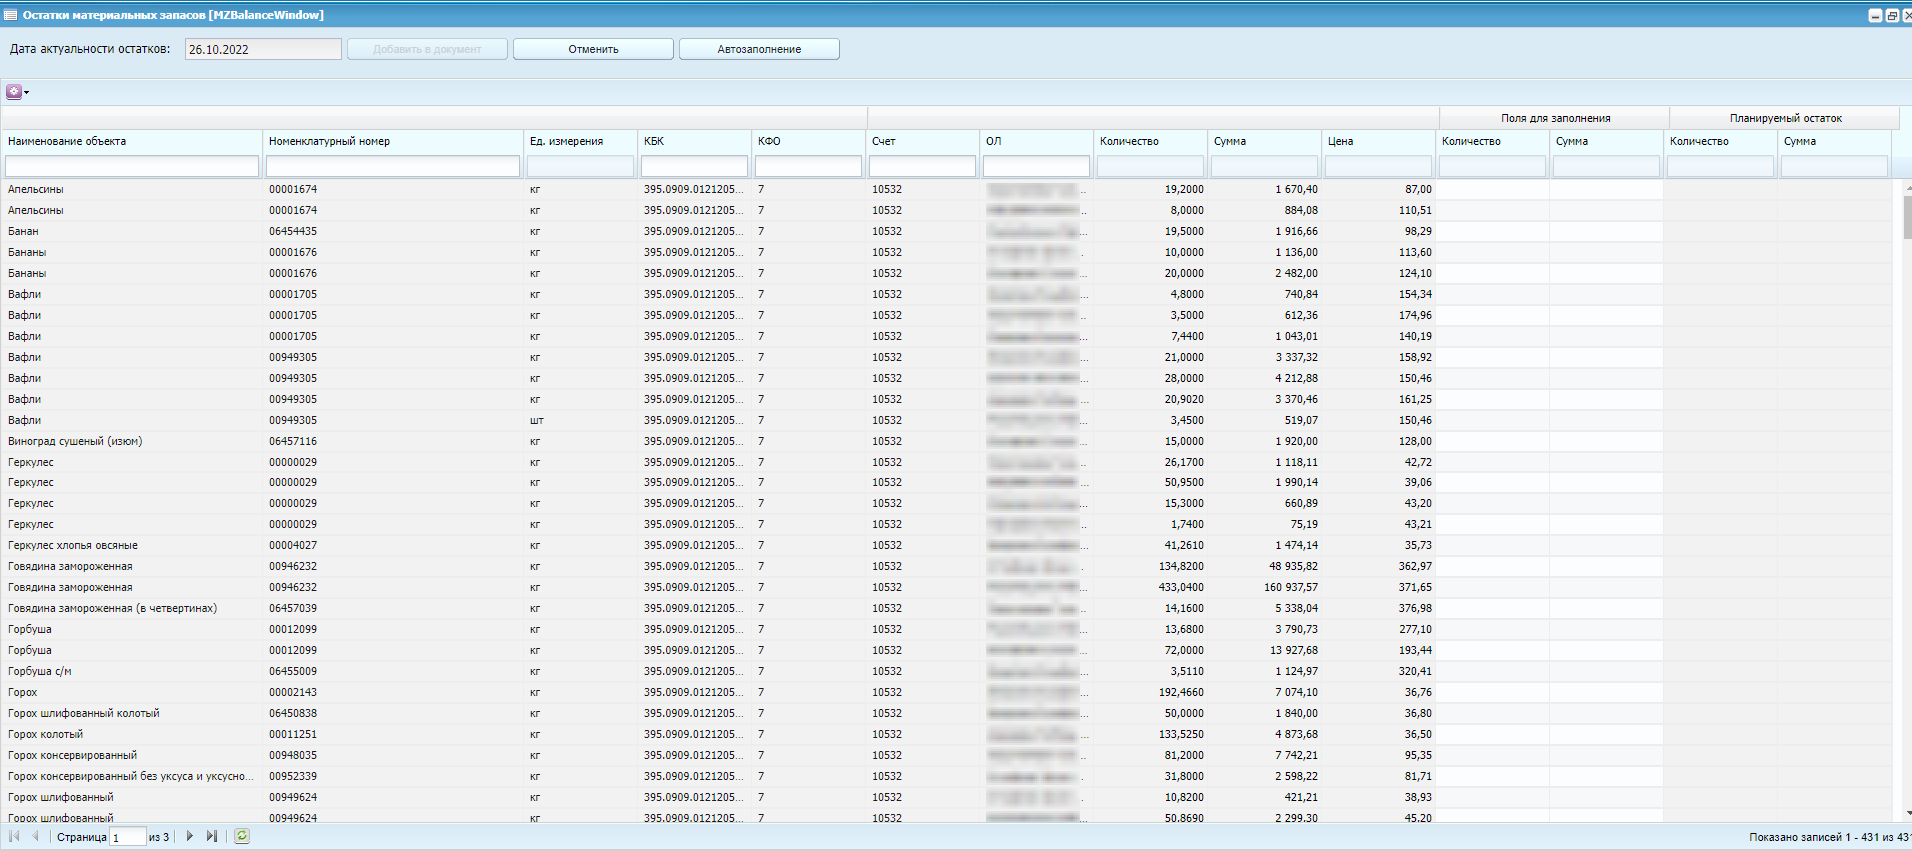
Task: Click nomenclature number 00948035
Action: point(293,755)
